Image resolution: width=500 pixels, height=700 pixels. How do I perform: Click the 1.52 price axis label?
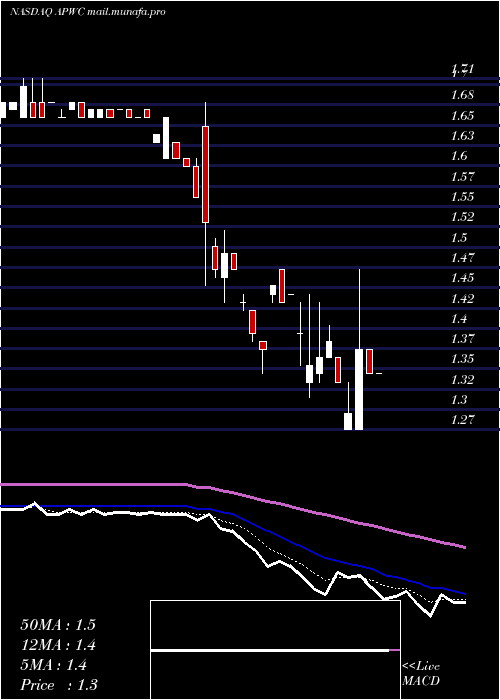click(x=462, y=217)
